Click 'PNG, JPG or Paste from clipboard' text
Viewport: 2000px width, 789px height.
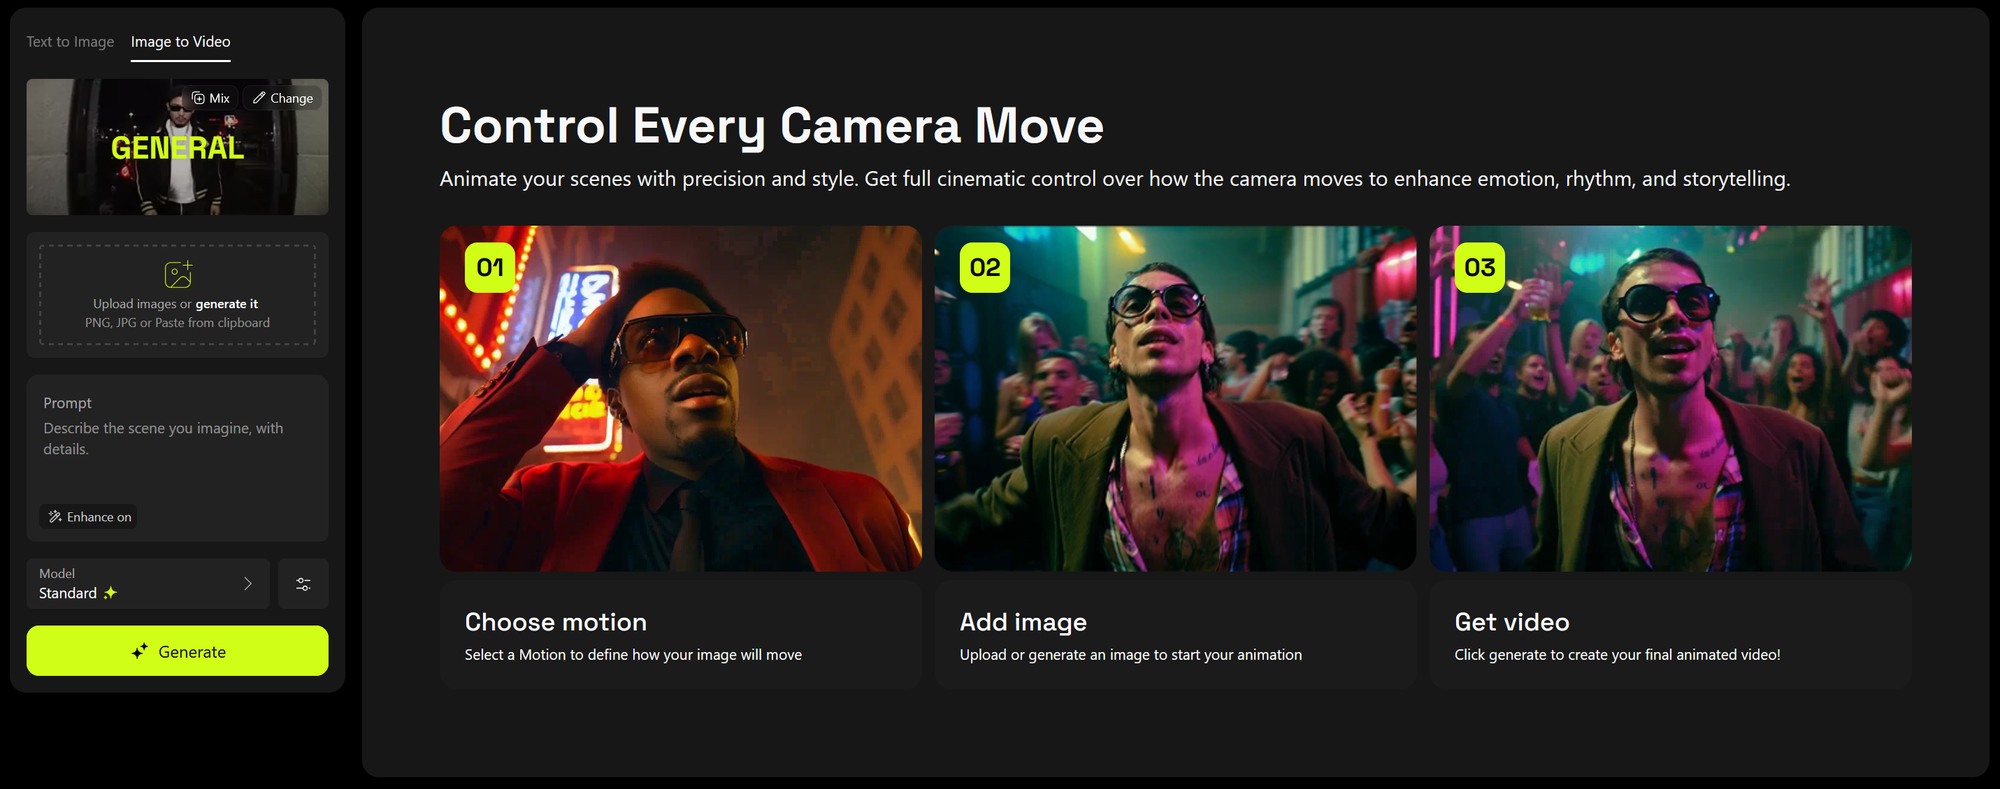(x=177, y=323)
